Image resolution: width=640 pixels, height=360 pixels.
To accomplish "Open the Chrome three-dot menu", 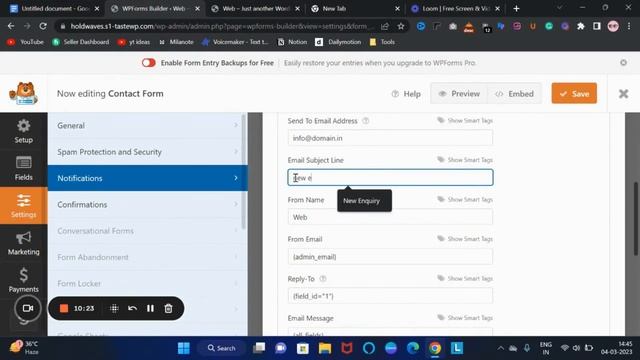I will (629, 26).
